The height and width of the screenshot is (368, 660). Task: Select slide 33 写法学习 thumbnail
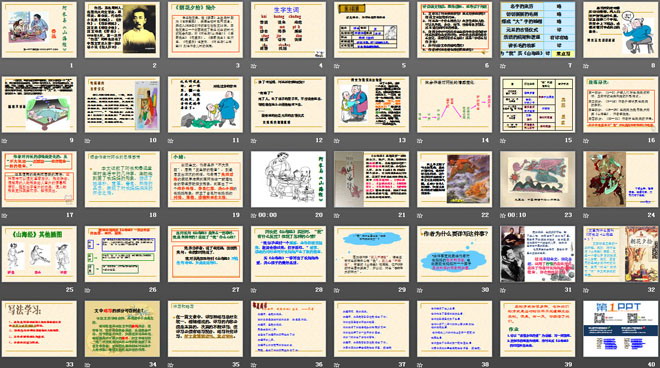click(x=39, y=329)
